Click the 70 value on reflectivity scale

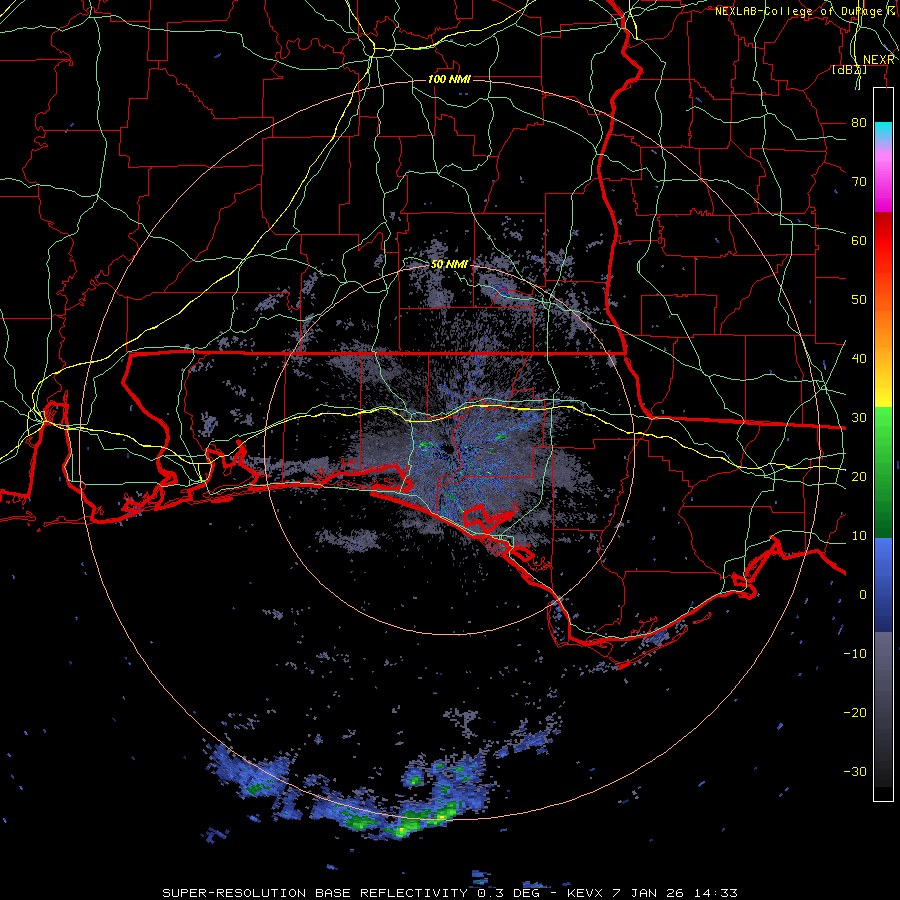[x=859, y=182]
